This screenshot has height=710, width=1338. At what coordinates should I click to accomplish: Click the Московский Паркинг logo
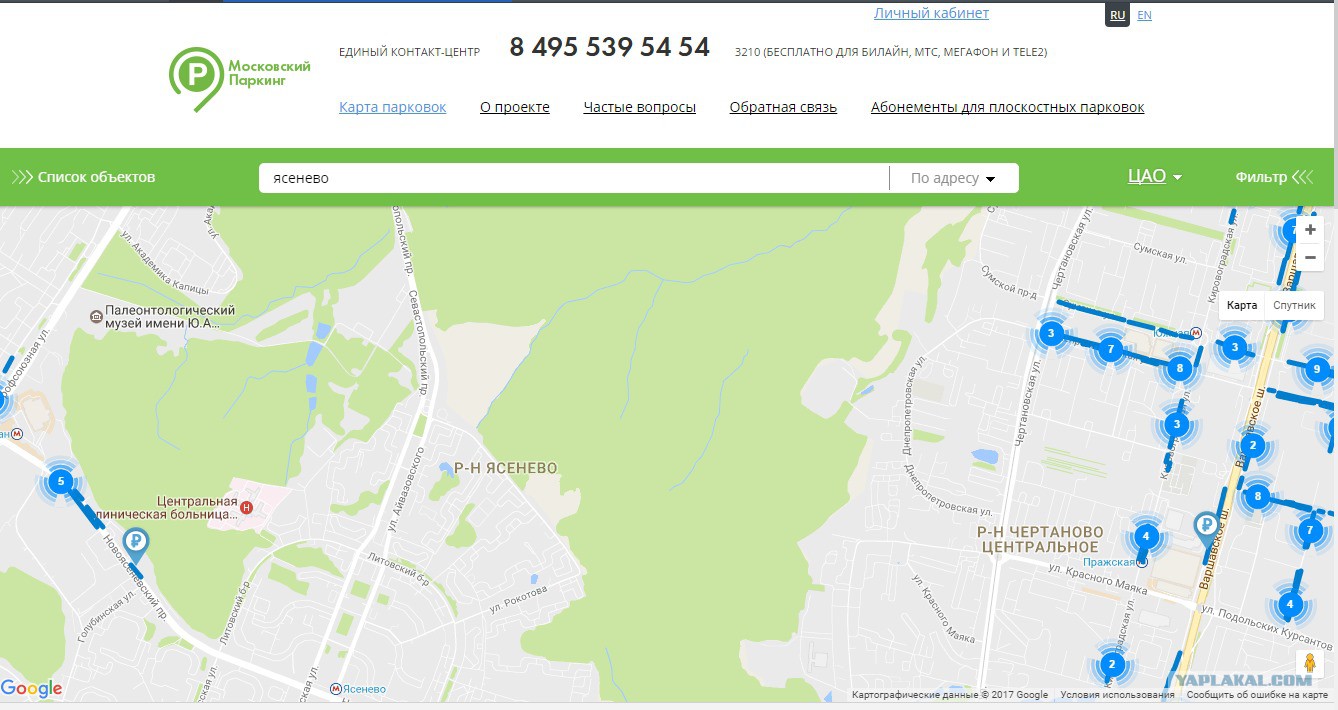pos(240,78)
